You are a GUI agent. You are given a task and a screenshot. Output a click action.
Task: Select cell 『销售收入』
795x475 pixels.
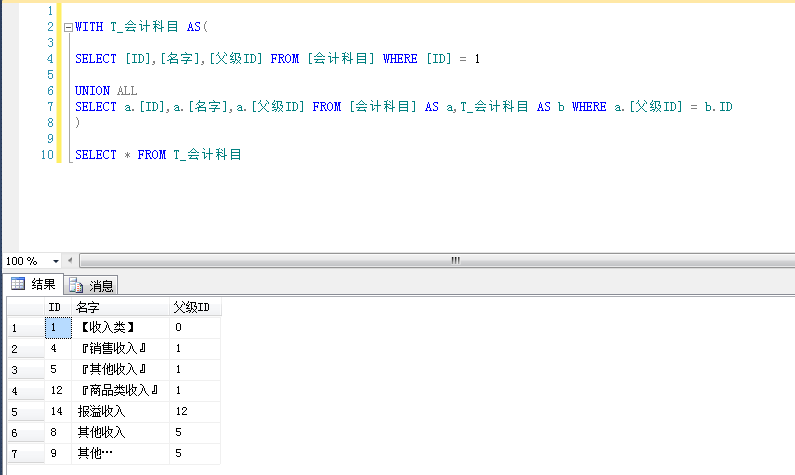120,348
